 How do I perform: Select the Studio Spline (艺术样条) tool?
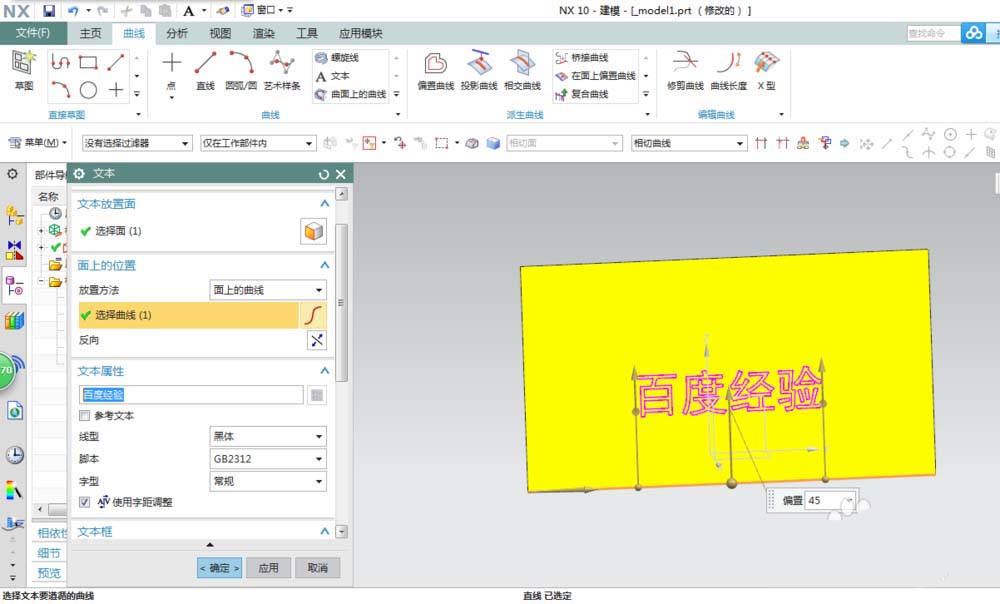click(282, 71)
